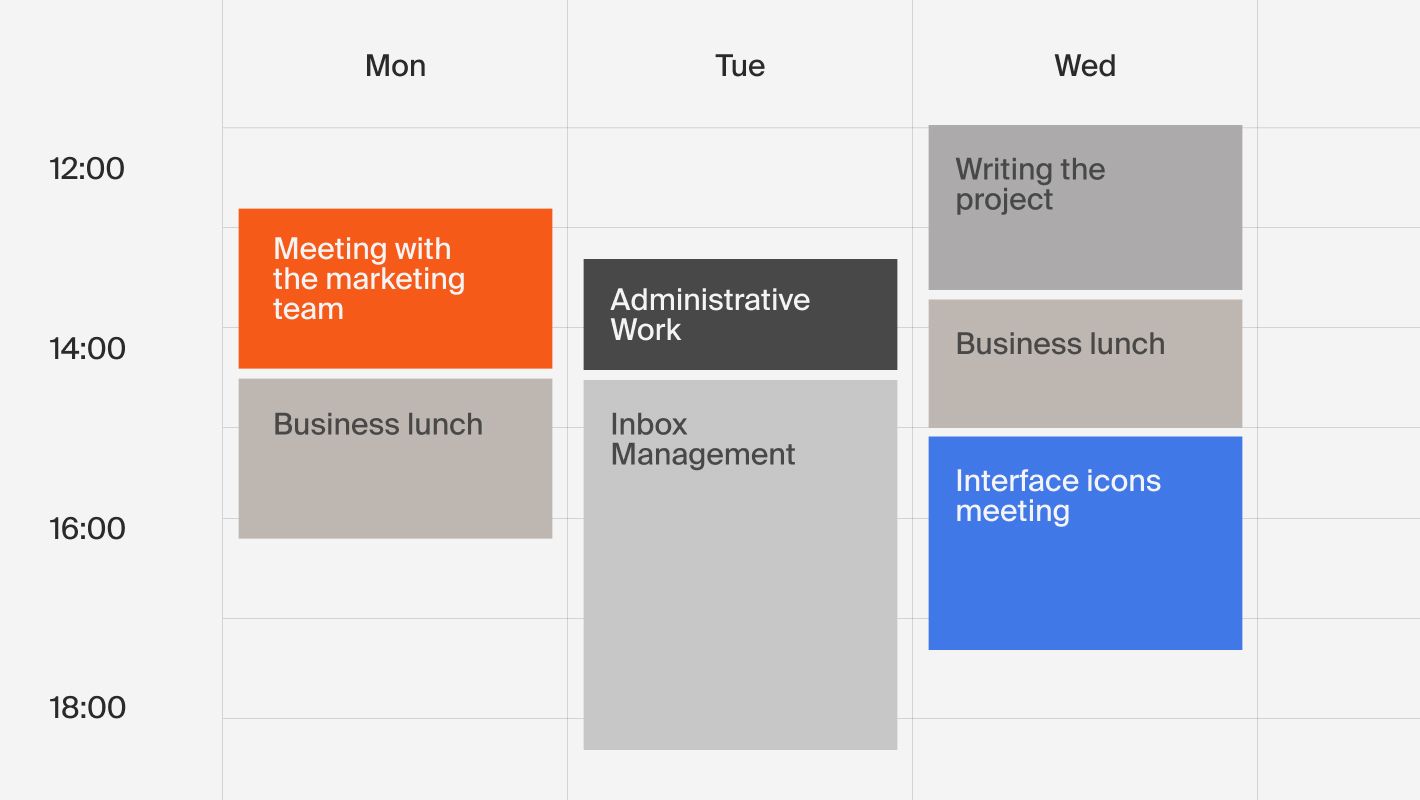The width and height of the screenshot is (1420, 800).
Task: Click empty Monday slot above the orange meeting
Action: click(395, 167)
